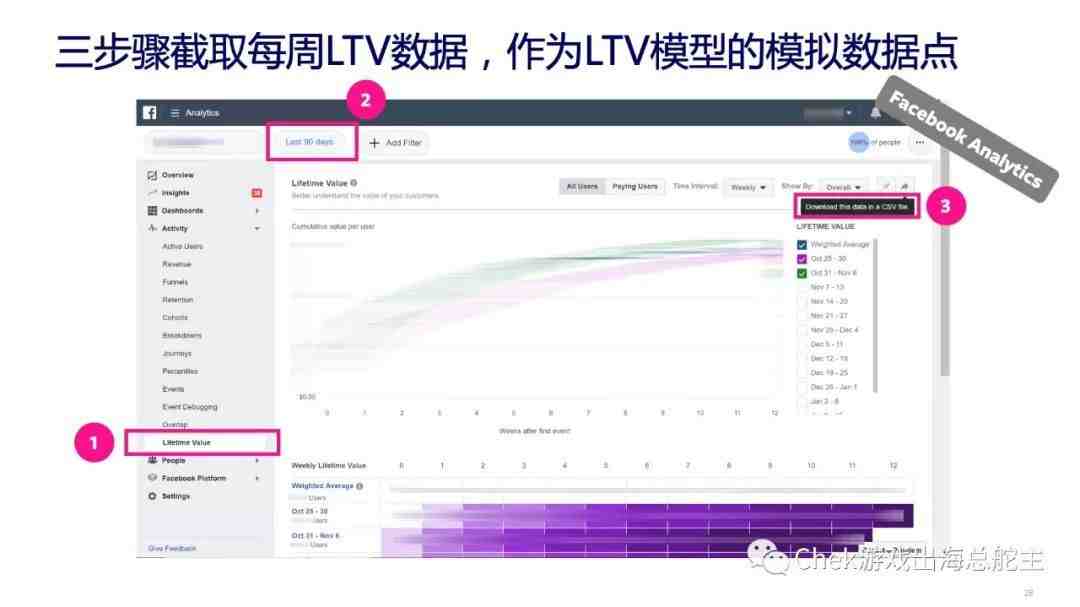Open Cohorts in sidebar
The width and height of the screenshot is (1080, 607).
(x=175, y=318)
